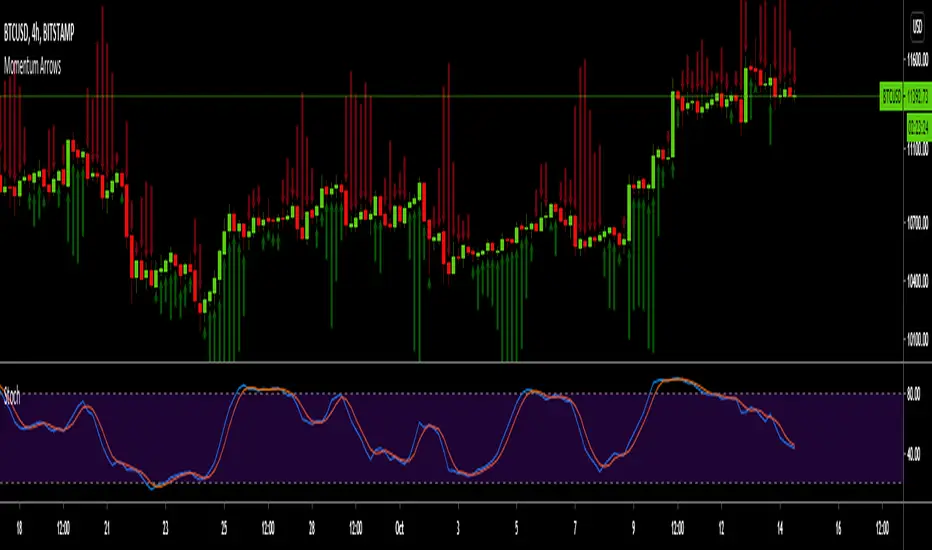Screen dimensions: 932x550
Task: Click the time axis label 12 after 12:00
Action: (x=721, y=528)
